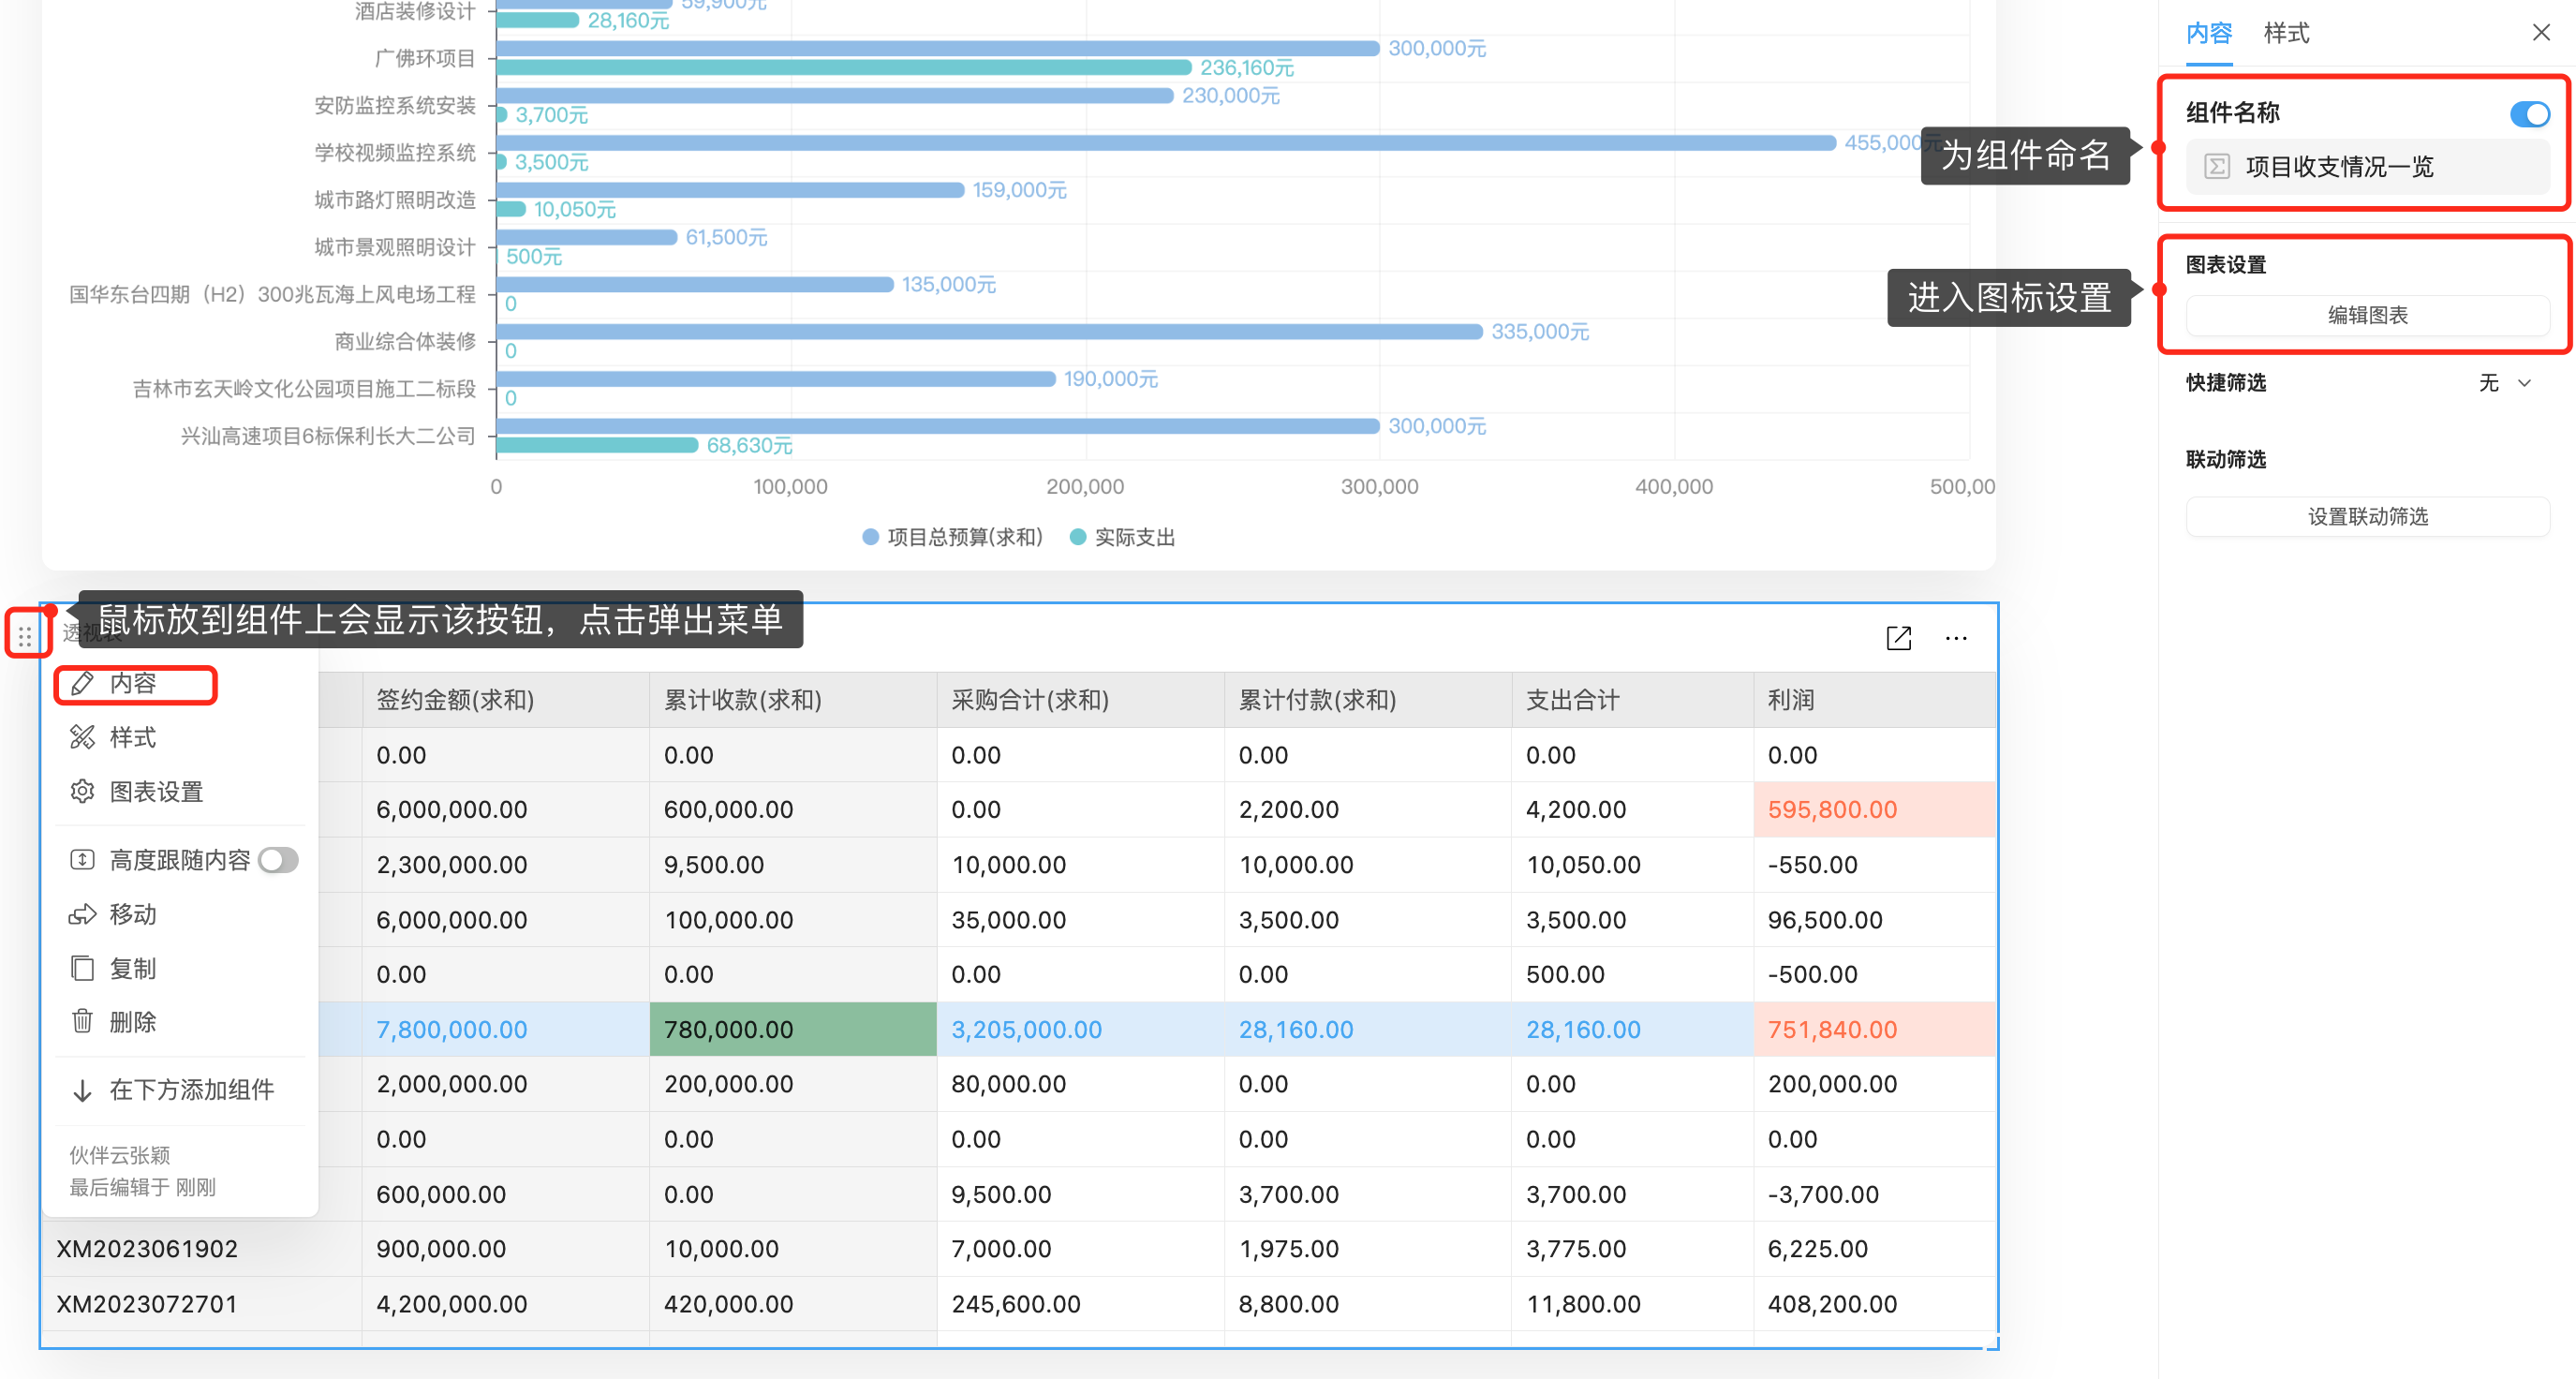Click the move arrow icon beside 移动

click(x=83, y=914)
